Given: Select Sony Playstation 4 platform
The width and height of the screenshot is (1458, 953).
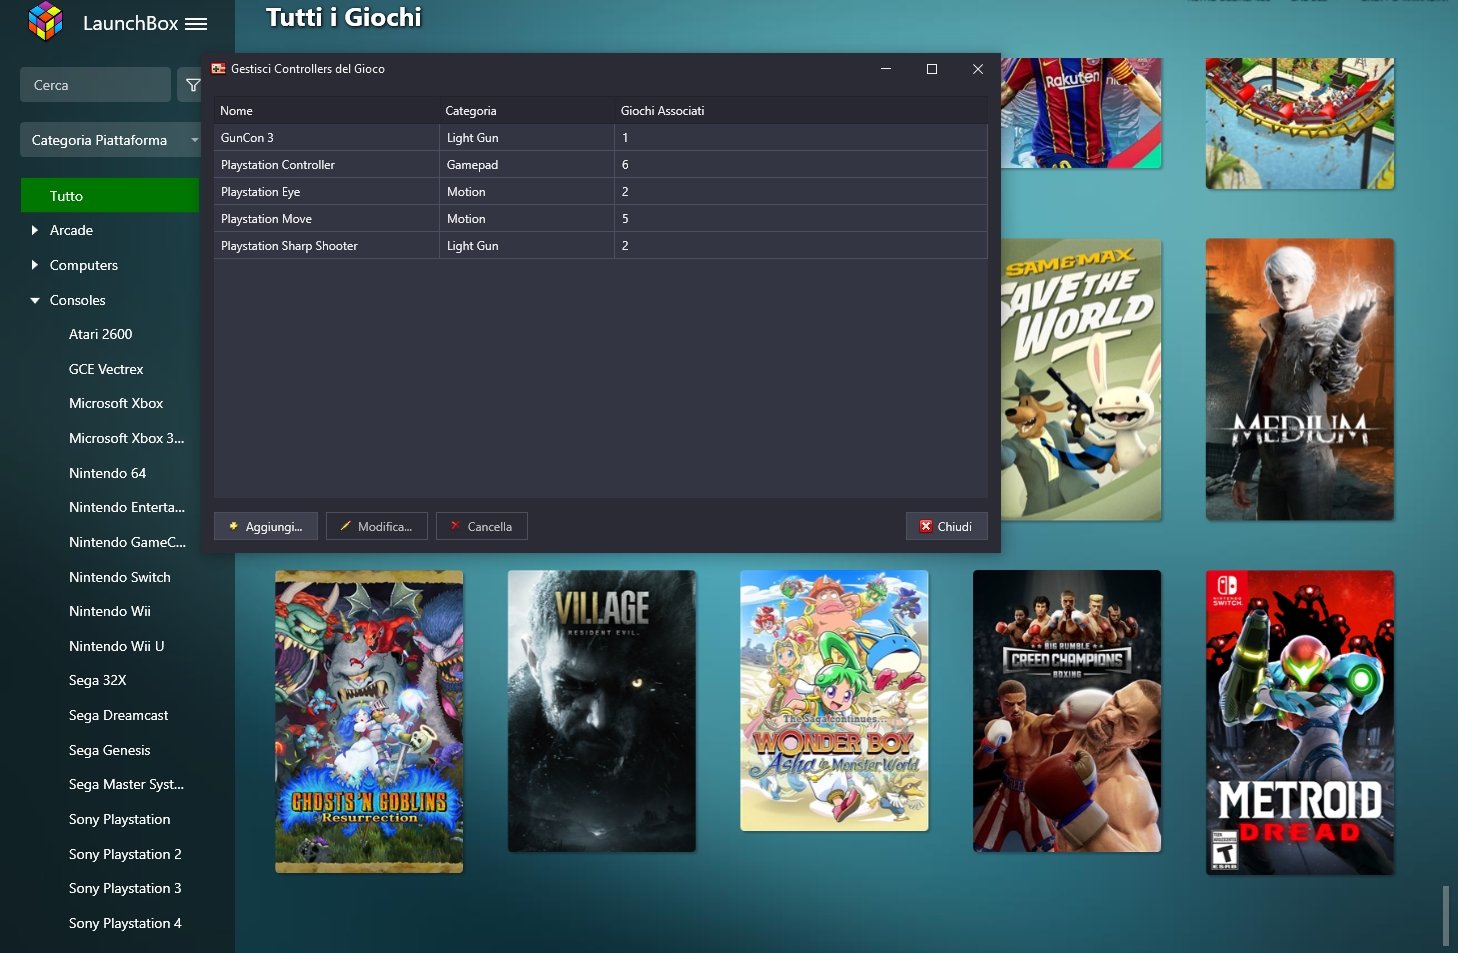Looking at the screenshot, I should click(x=125, y=923).
